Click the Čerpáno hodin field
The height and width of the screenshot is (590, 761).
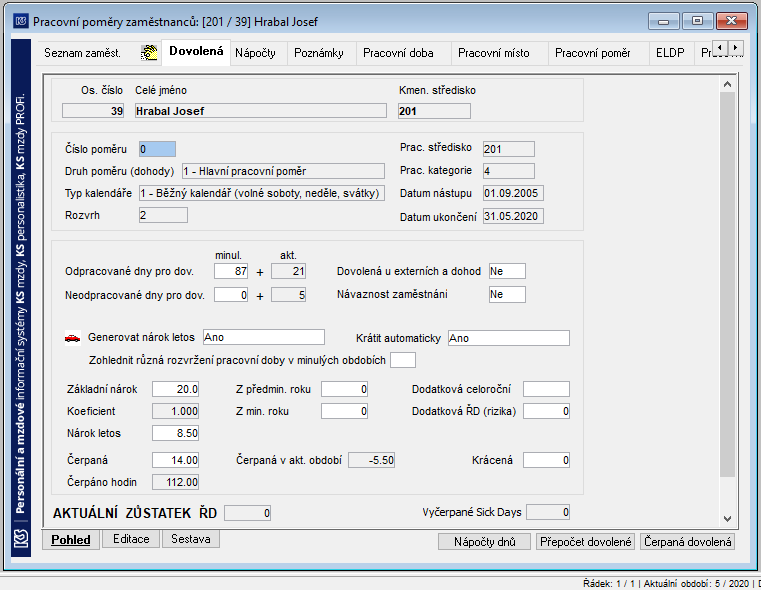(175, 482)
